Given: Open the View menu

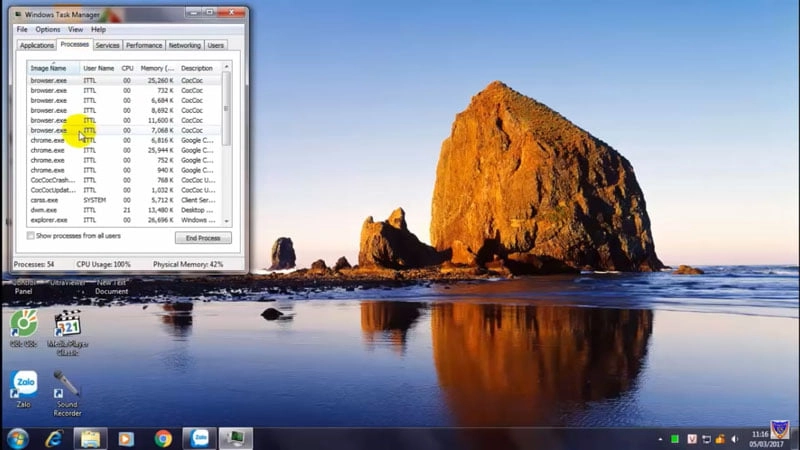Looking at the screenshot, I should point(75,30).
